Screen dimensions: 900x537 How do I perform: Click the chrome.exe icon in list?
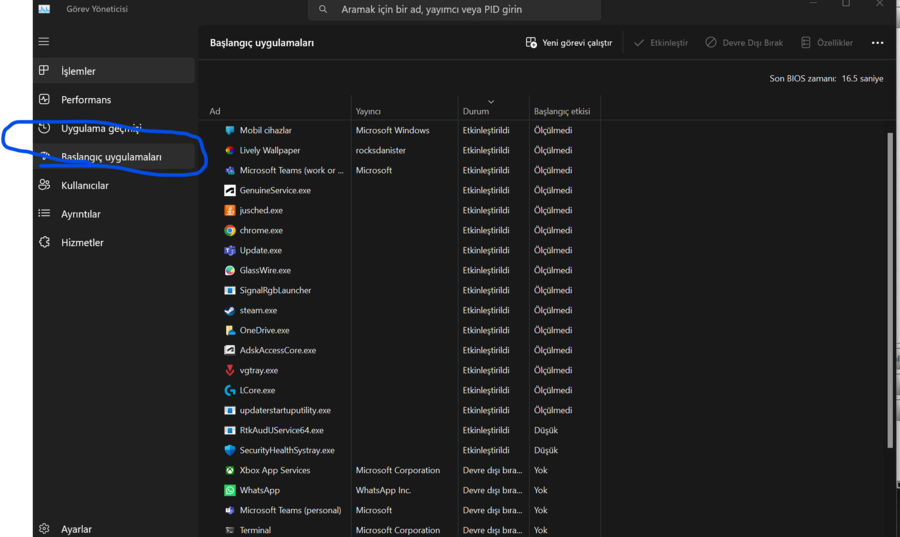[230, 230]
